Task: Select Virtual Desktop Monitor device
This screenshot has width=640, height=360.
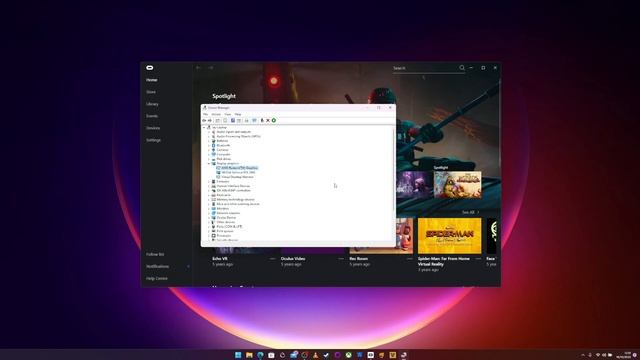Action: coord(237,177)
